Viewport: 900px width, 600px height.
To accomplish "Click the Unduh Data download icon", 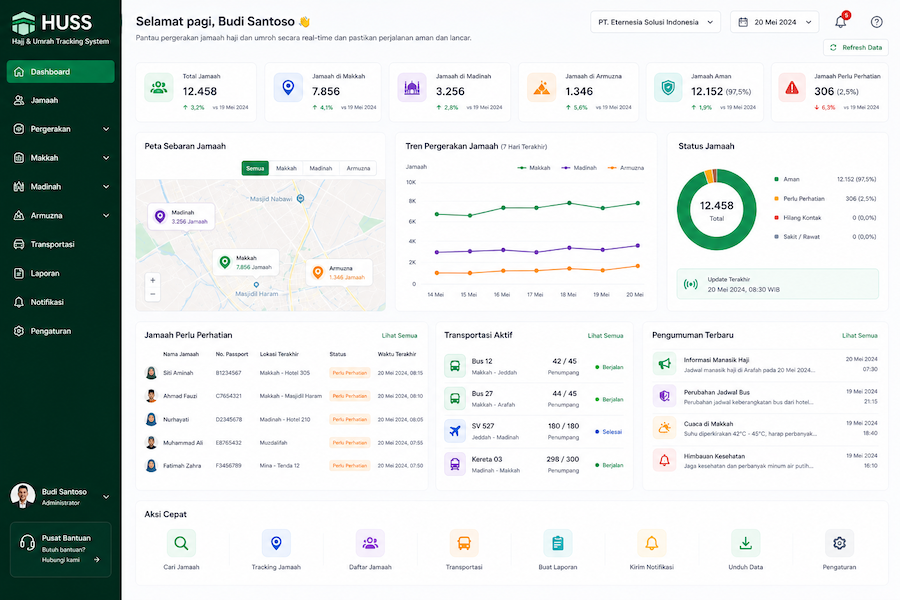I will (745, 543).
